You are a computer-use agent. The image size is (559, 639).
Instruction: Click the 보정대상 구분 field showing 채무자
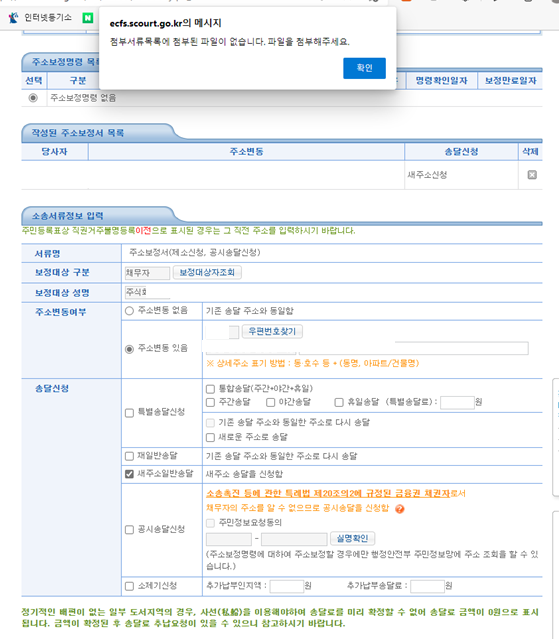click(x=147, y=273)
